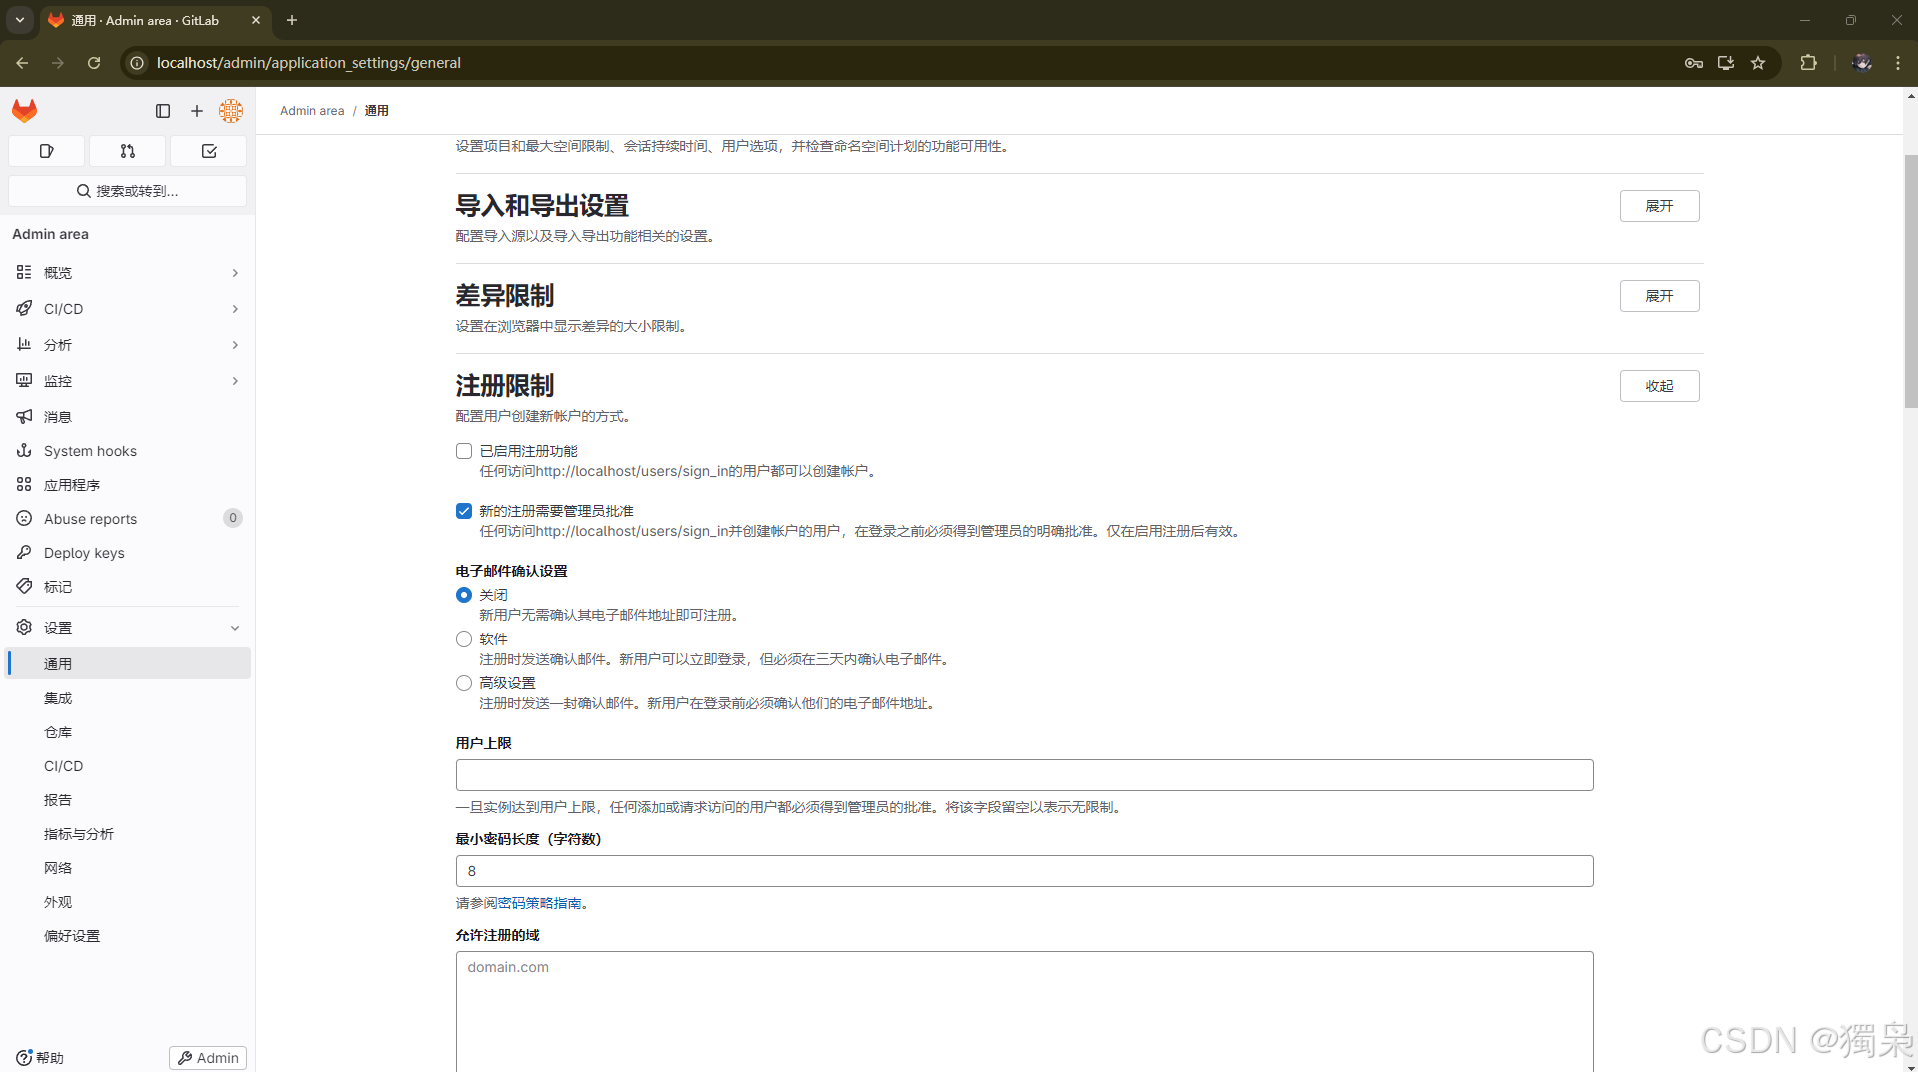Click the CI/CD rocket icon in sidebar

(x=24, y=308)
